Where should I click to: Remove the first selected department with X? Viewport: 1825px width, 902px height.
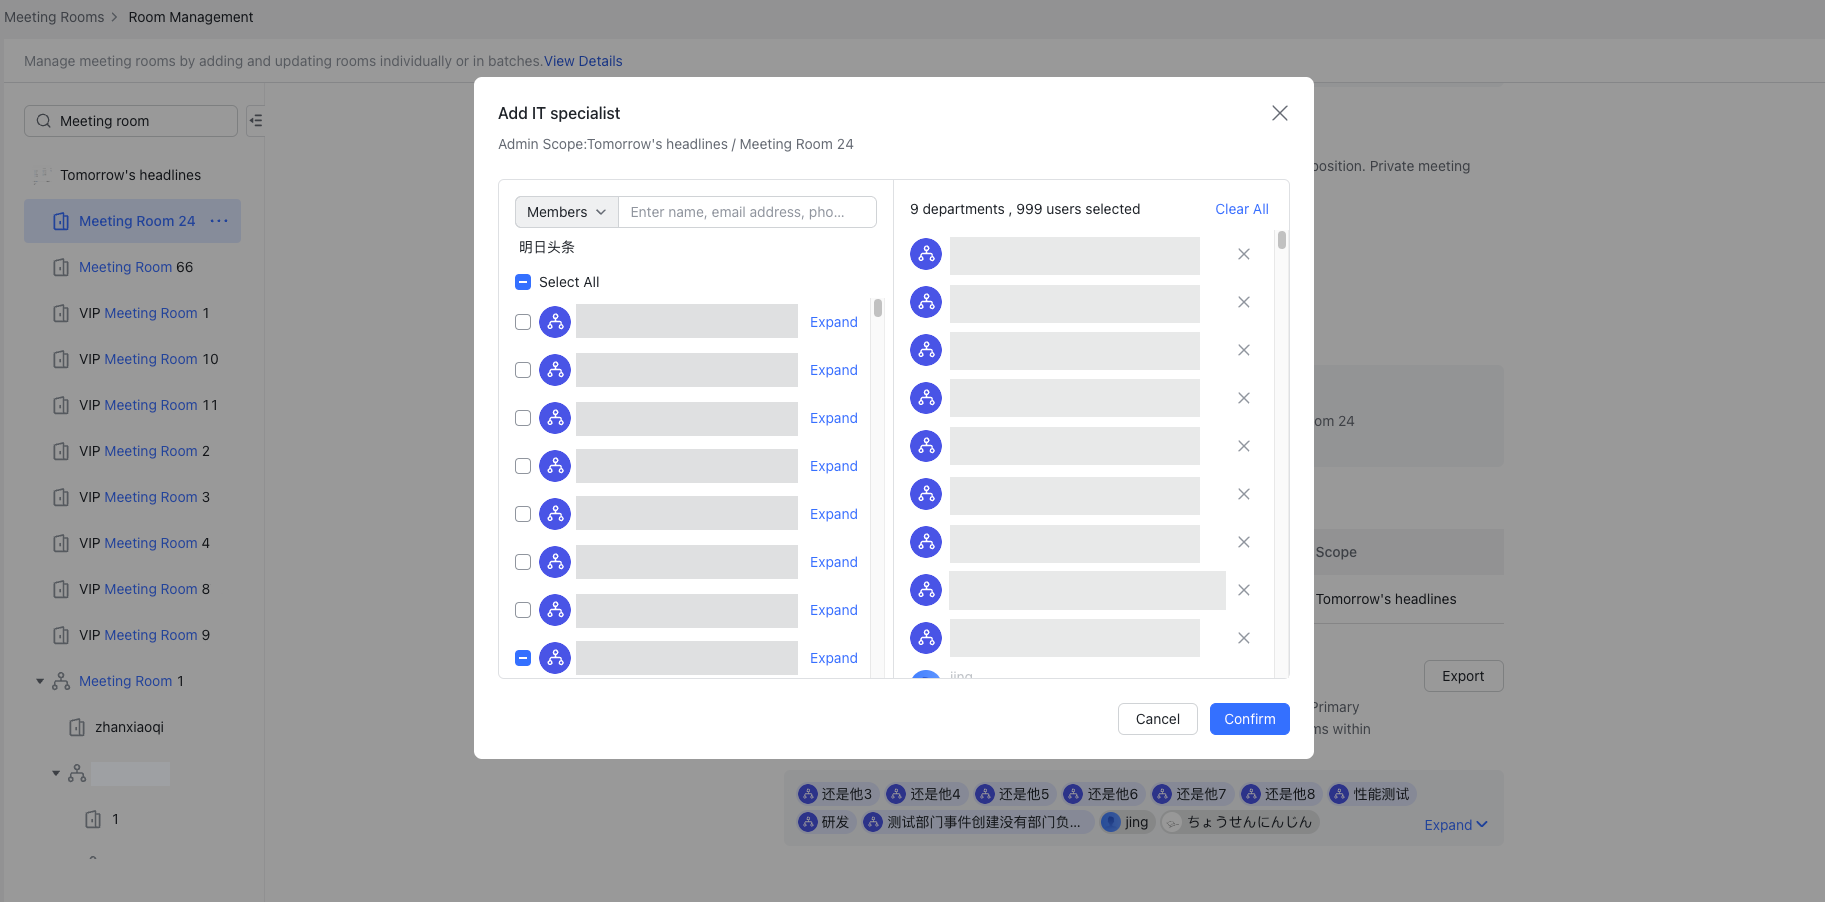click(x=1243, y=254)
